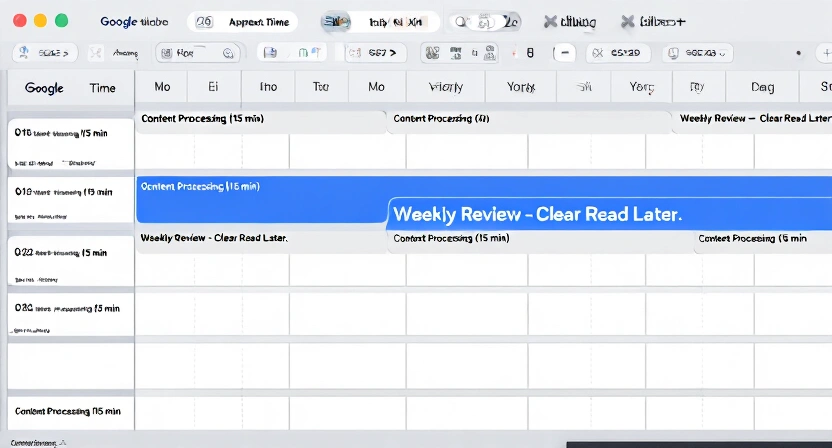Select the sidebar row starting with 018
This screenshot has width=832, height=448.
click(x=71, y=201)
